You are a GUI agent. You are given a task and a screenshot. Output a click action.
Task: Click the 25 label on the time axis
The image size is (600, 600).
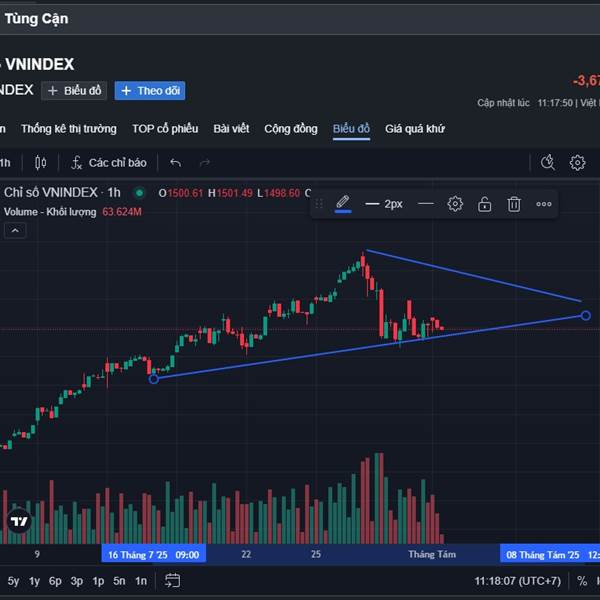[316, 554]
